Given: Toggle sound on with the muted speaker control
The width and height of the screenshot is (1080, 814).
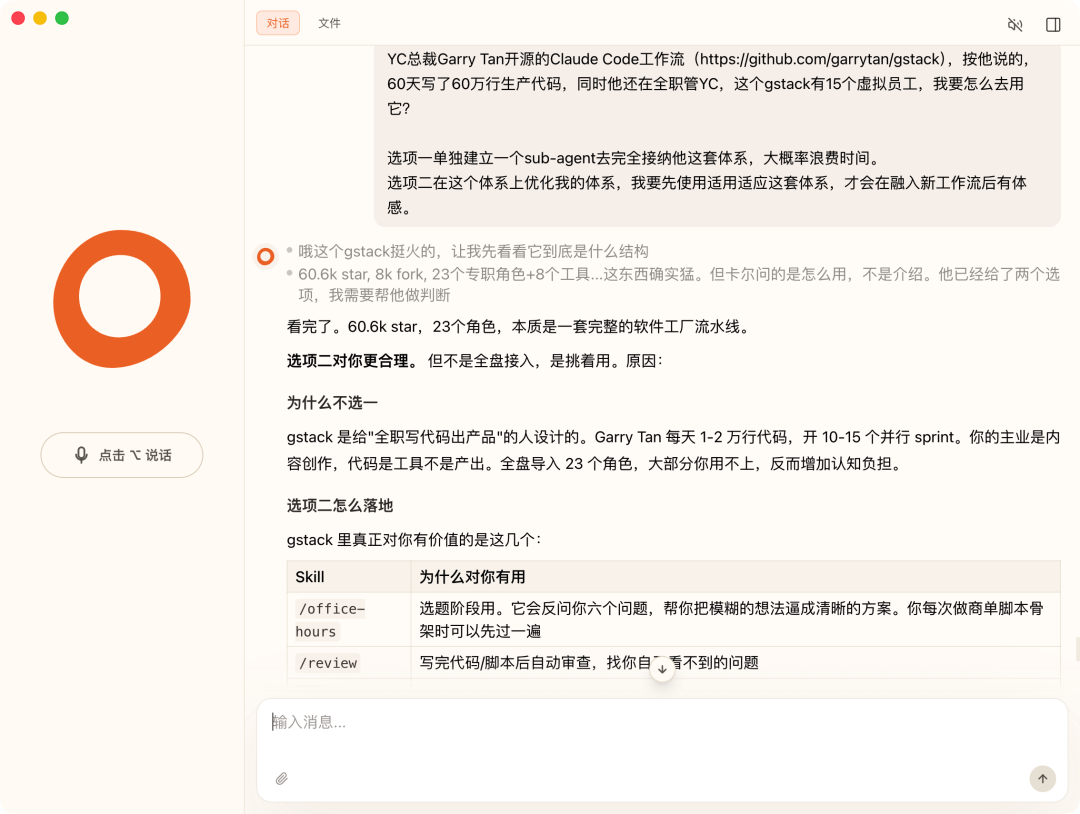Looking at the screenshot, I should point(1015,24).
